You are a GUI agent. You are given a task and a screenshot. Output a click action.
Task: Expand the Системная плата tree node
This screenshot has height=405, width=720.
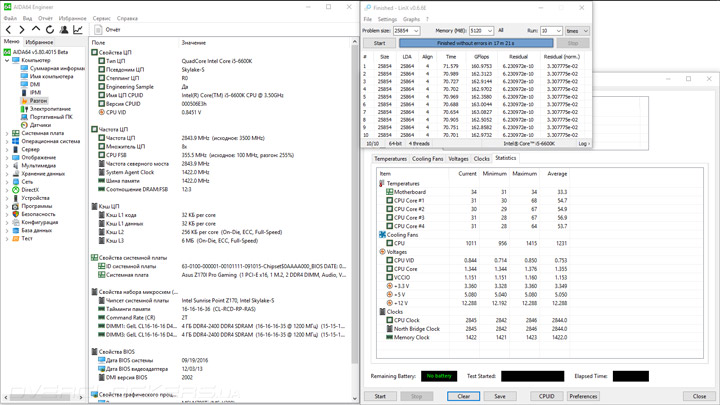point(7,133)
